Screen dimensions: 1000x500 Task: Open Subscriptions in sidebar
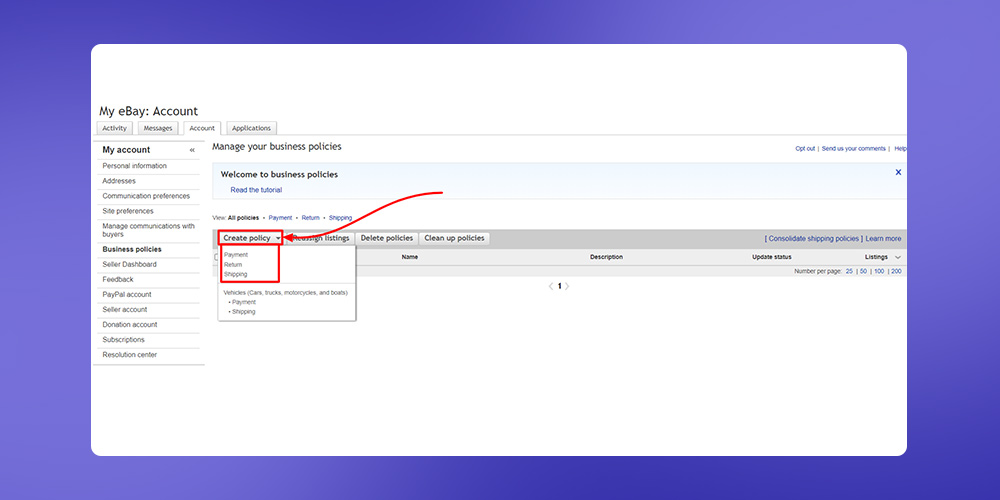tap(124, 340)
